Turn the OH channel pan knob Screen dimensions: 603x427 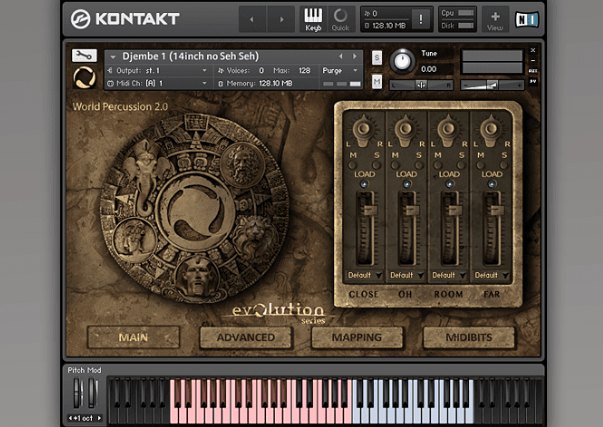click(405, 129)
